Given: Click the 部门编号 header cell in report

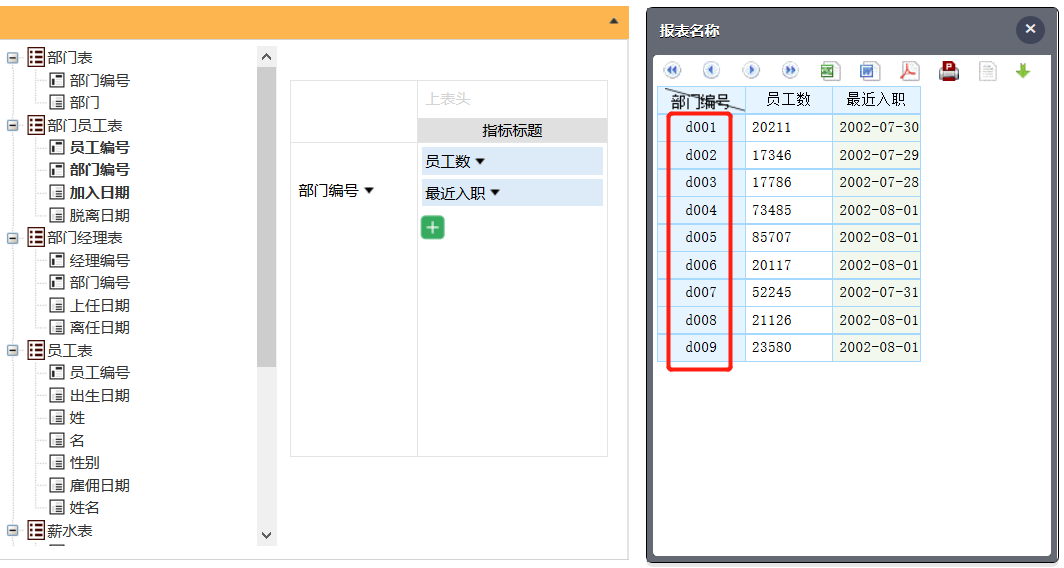Looking at the screenshot, I should [701, 100].
